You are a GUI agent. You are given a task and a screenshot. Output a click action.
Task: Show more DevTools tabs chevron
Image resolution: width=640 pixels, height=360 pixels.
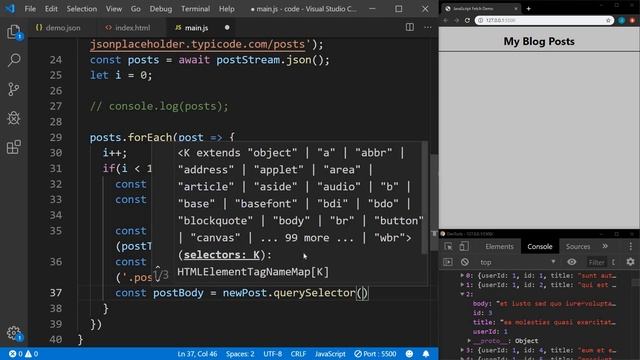(x=605, y=246)
